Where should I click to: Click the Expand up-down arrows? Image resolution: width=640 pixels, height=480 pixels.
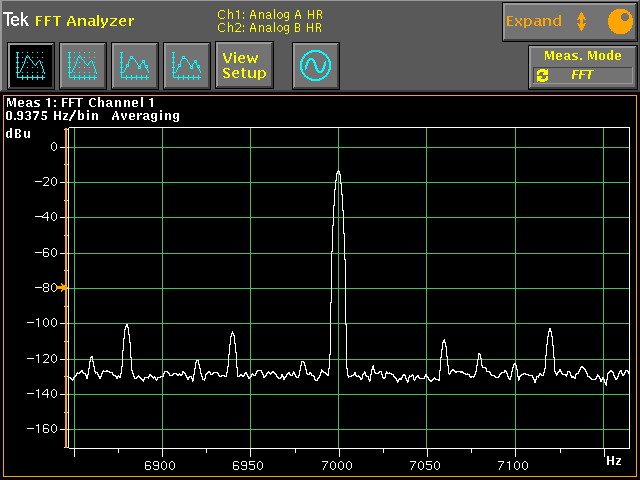pos(581,21)
